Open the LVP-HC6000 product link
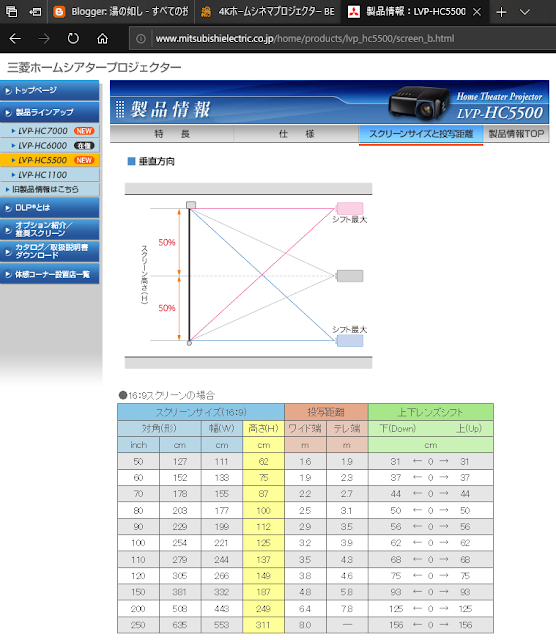This screenshot has width=556, height=640. click(42, 146)
